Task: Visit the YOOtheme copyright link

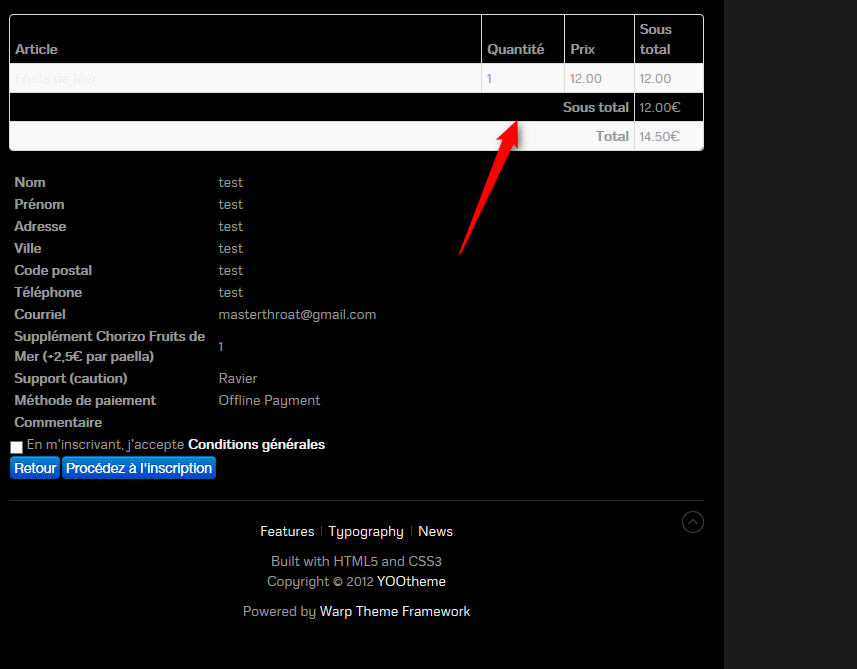Action: pyautogui.click(x=411, y=581)
